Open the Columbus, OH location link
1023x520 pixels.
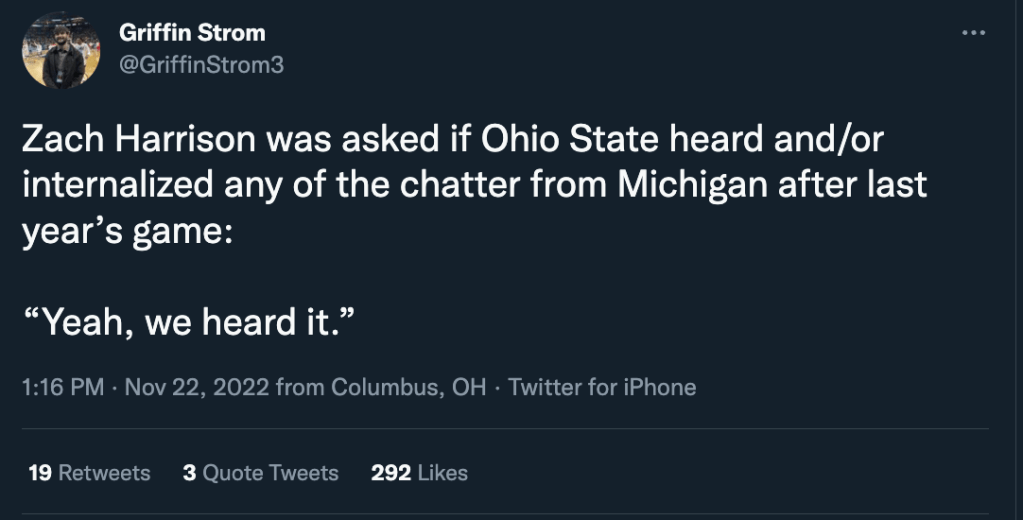coord(409,387)
